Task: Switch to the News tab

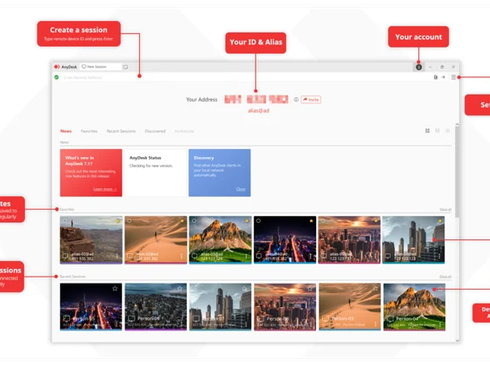Action: 66,131
